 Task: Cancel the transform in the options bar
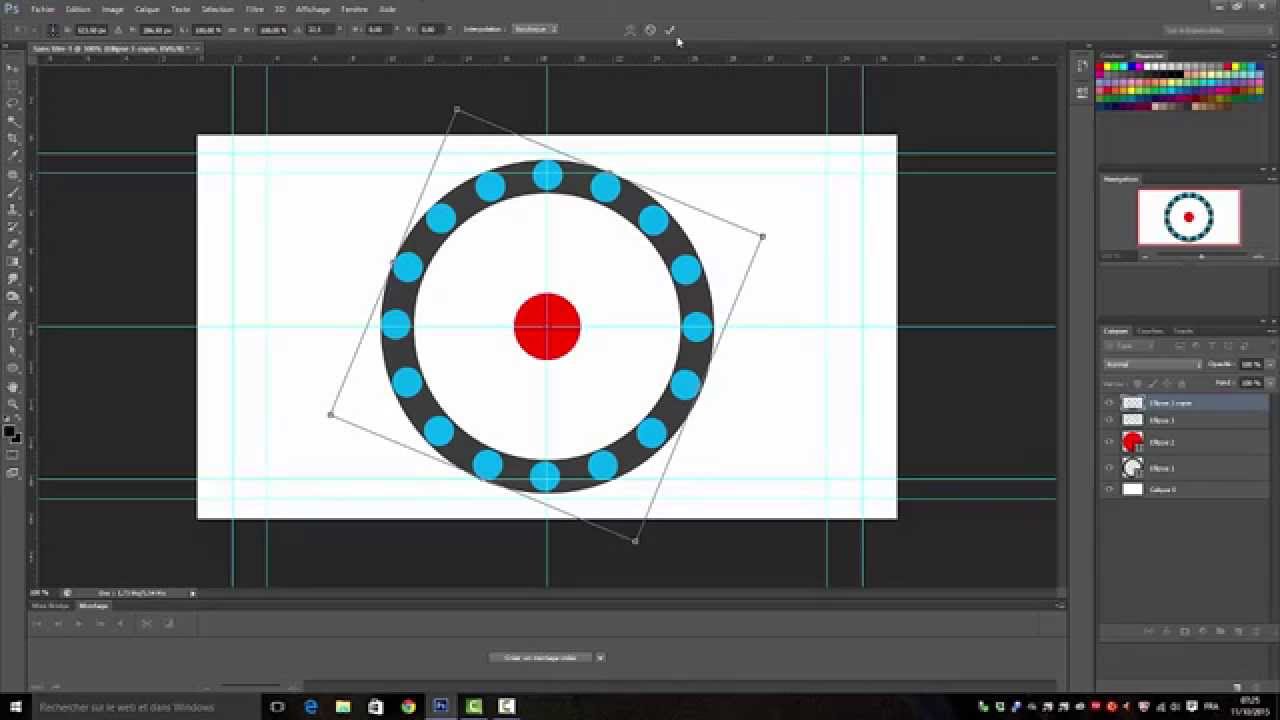pos(650,30)
